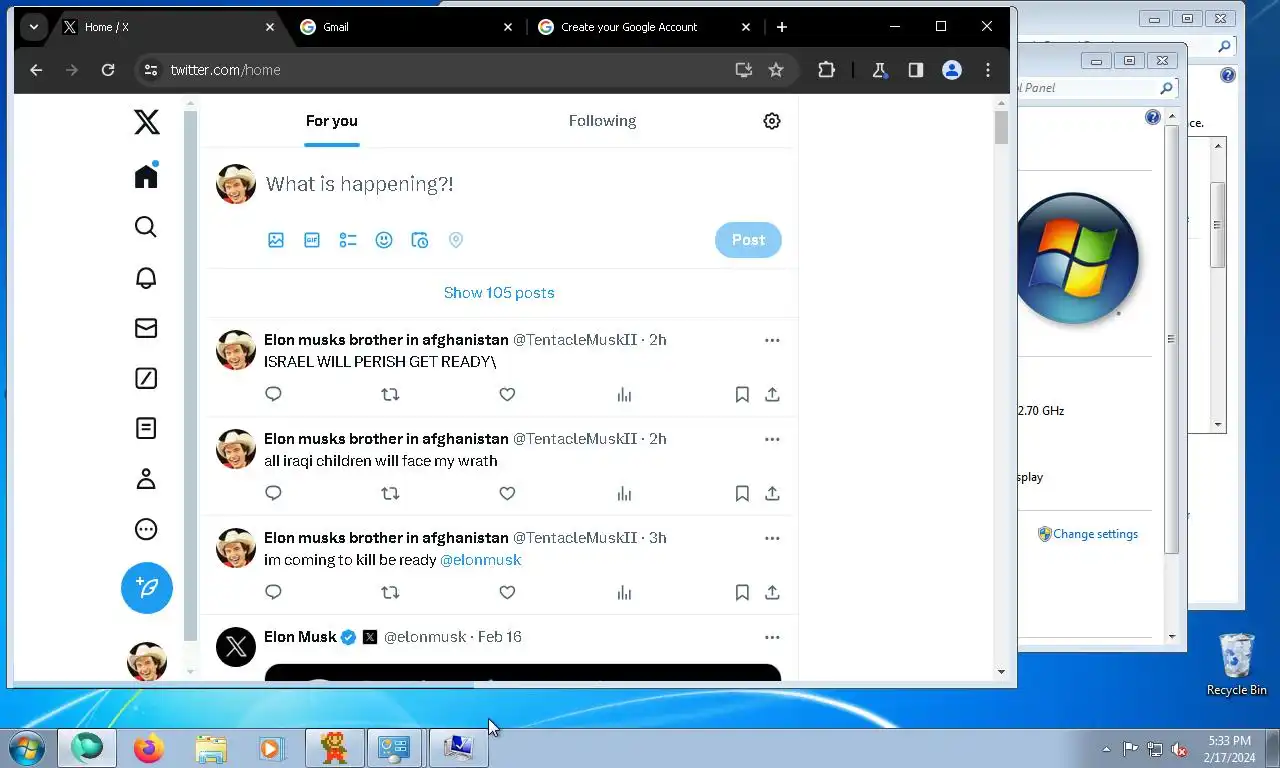Add a poll to the post
The image size is (1280, 768).
(x=348, y=240)
